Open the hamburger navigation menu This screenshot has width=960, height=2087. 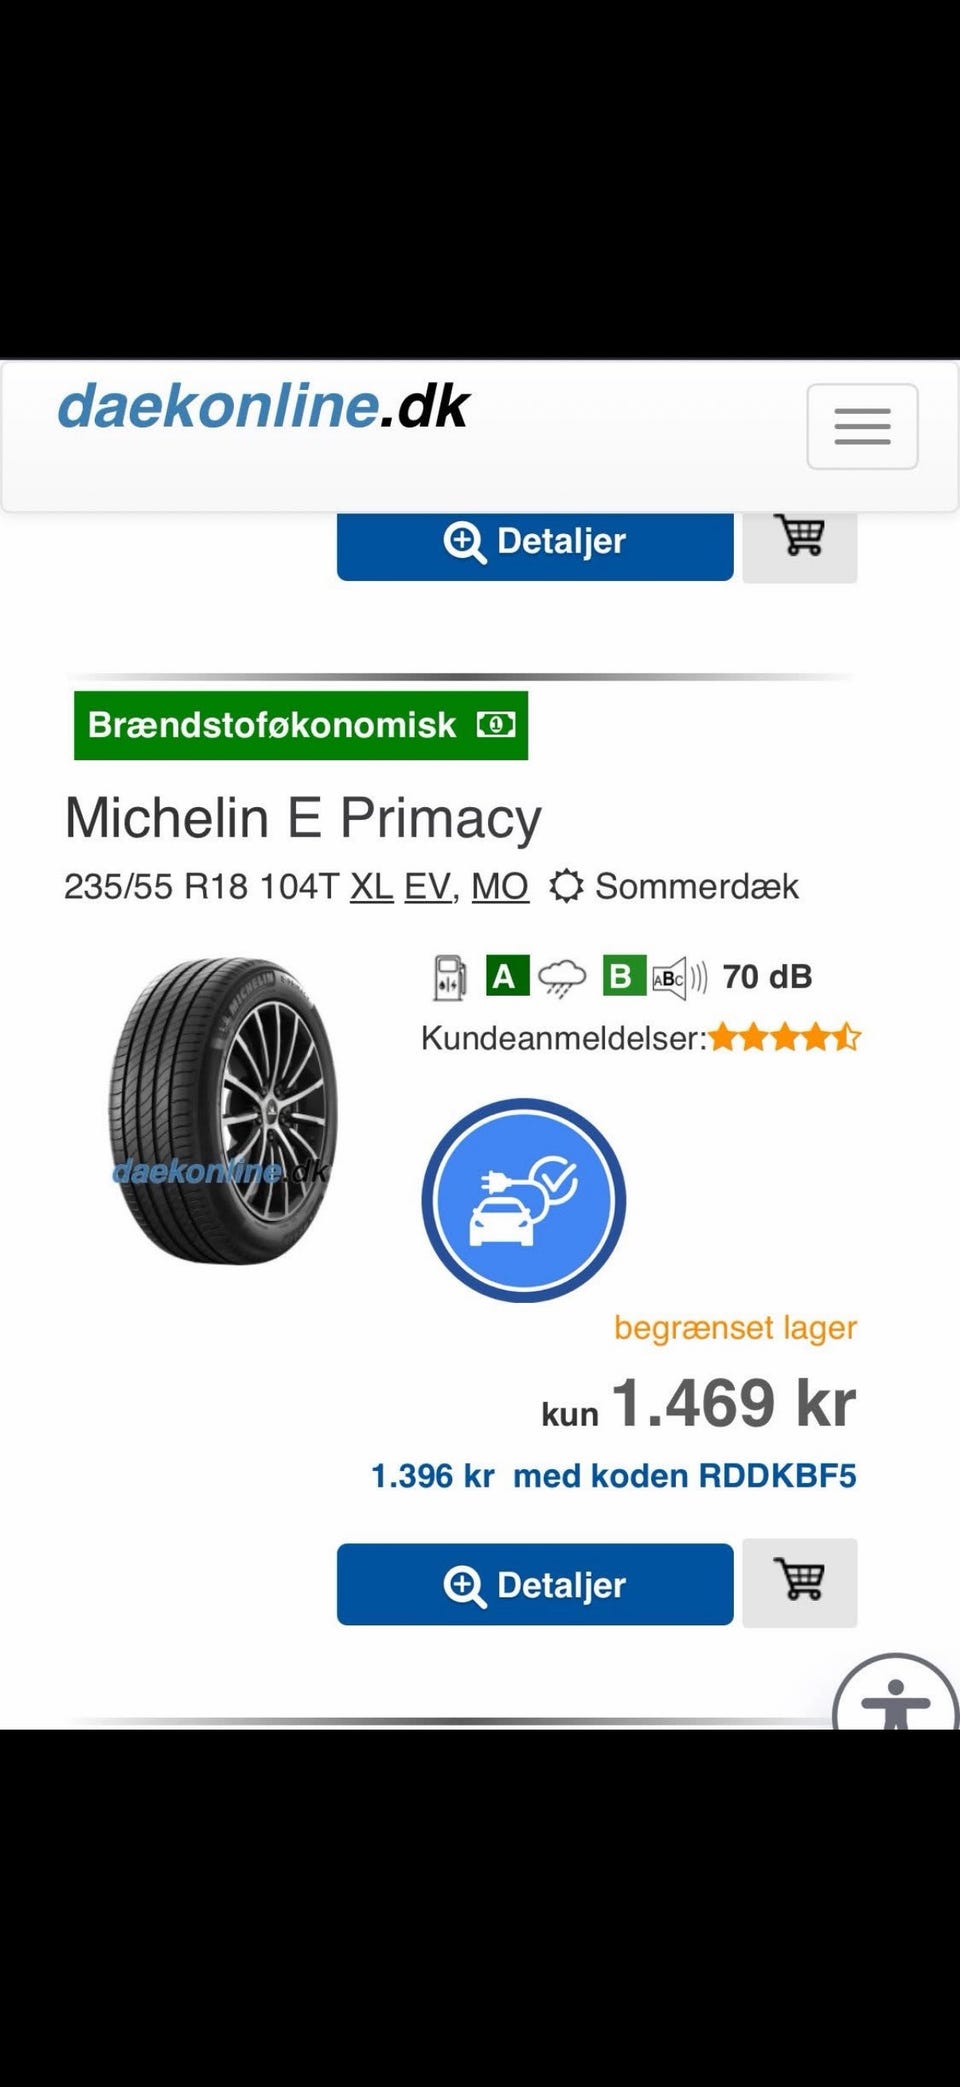(x=862, y=426)
